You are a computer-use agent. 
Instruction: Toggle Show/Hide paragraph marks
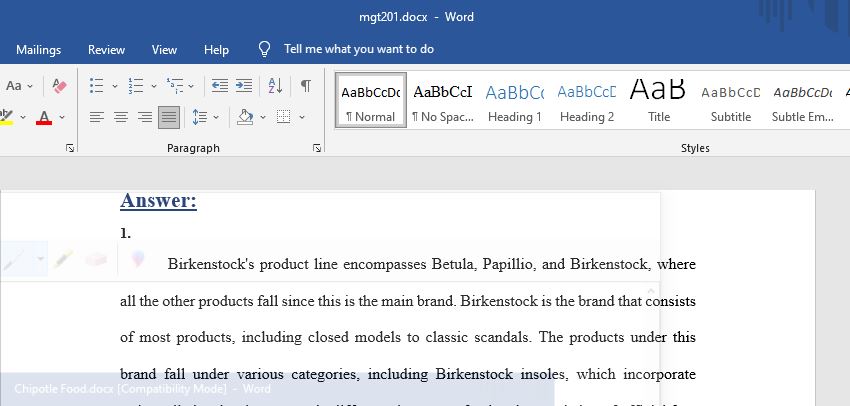(x=306, y=86)
